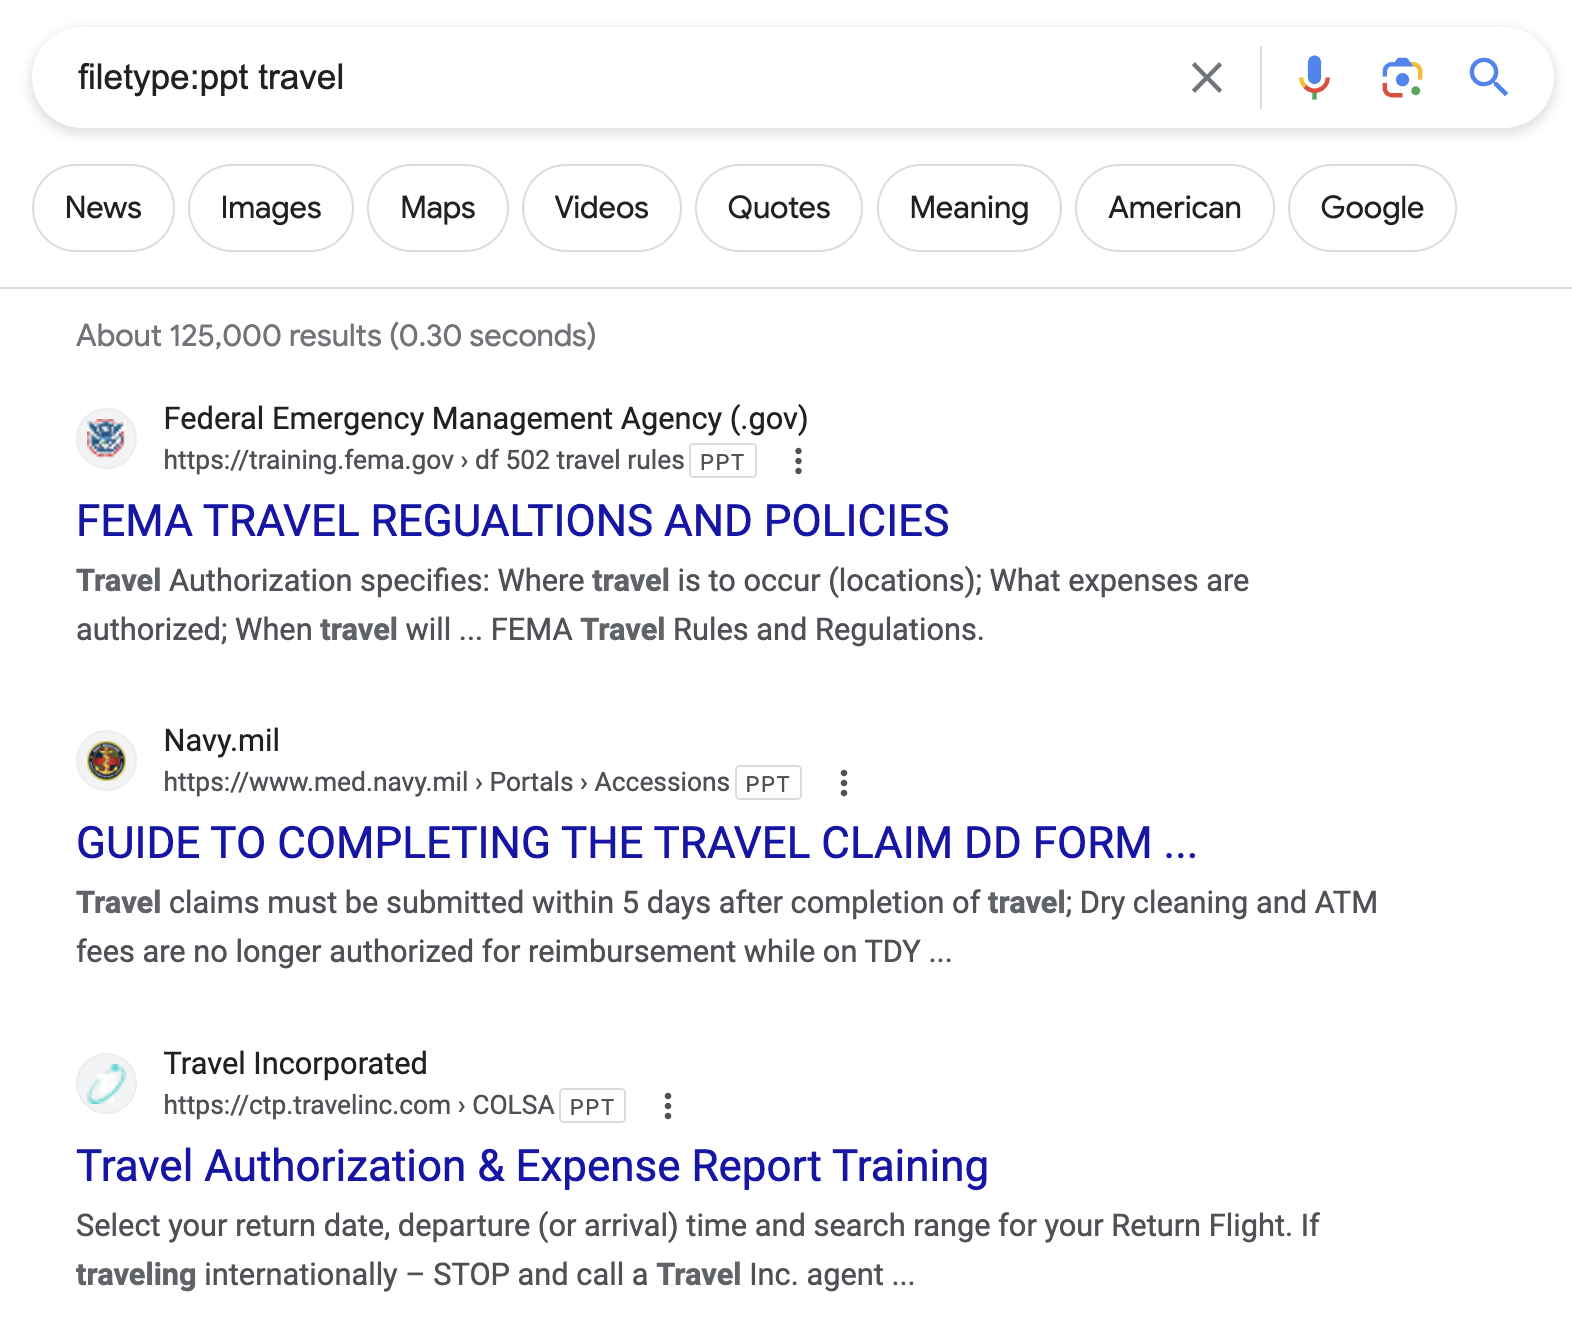Open the Travel Claim DD Form guide
The image size is (1572, 1336).
coord(637,843)
